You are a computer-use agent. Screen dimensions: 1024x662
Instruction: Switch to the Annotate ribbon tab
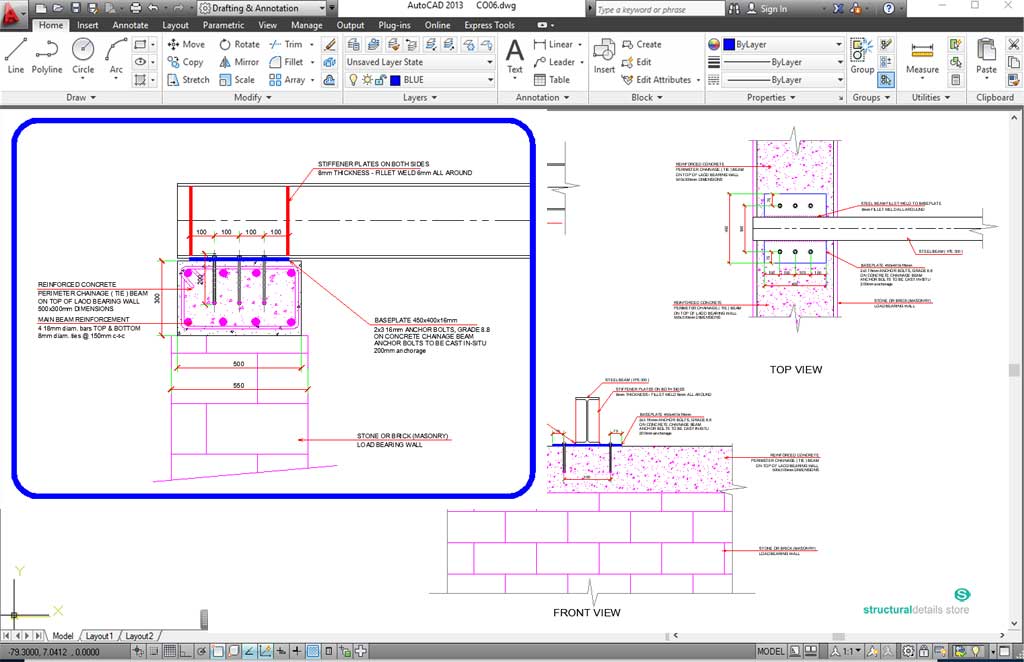(131, 25)
